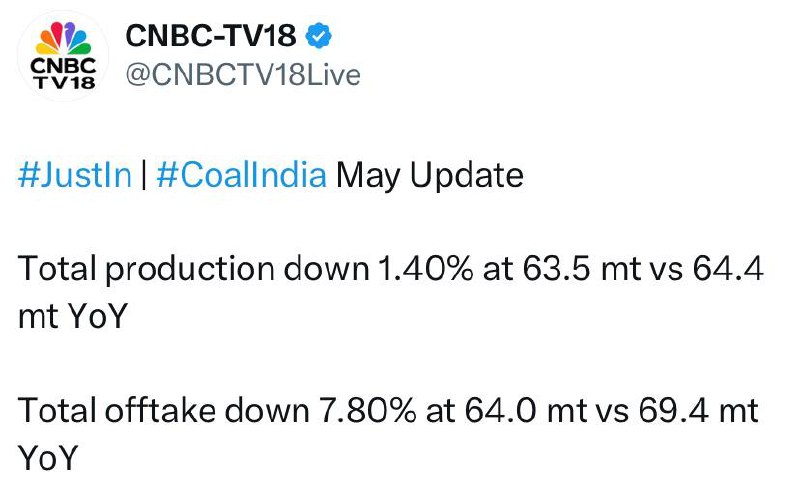This screenshot has width=800, height=491.
Task: Click the 64.4 prior-year production value
Action: tap(728, 268)
